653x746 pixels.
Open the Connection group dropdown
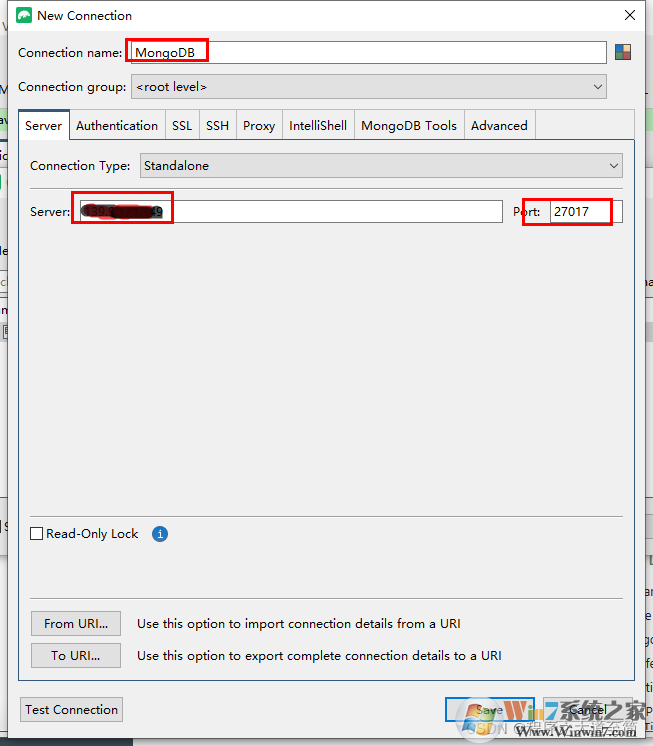pos(369,87)
